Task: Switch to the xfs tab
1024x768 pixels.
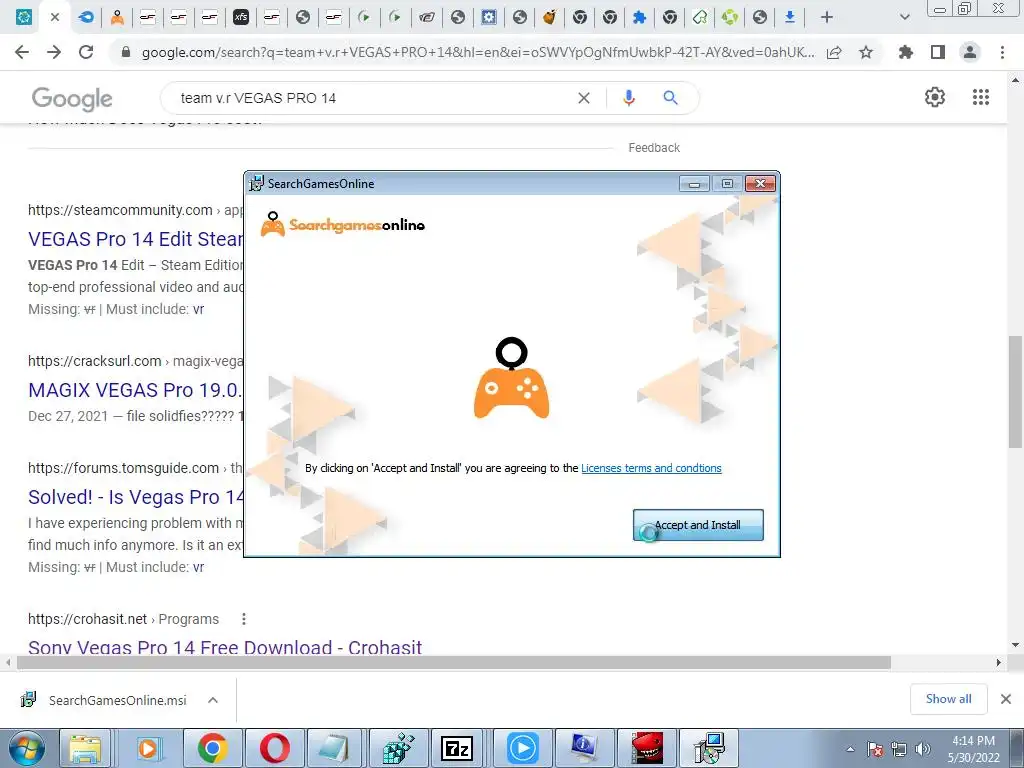Action: [x=241, y=18]
